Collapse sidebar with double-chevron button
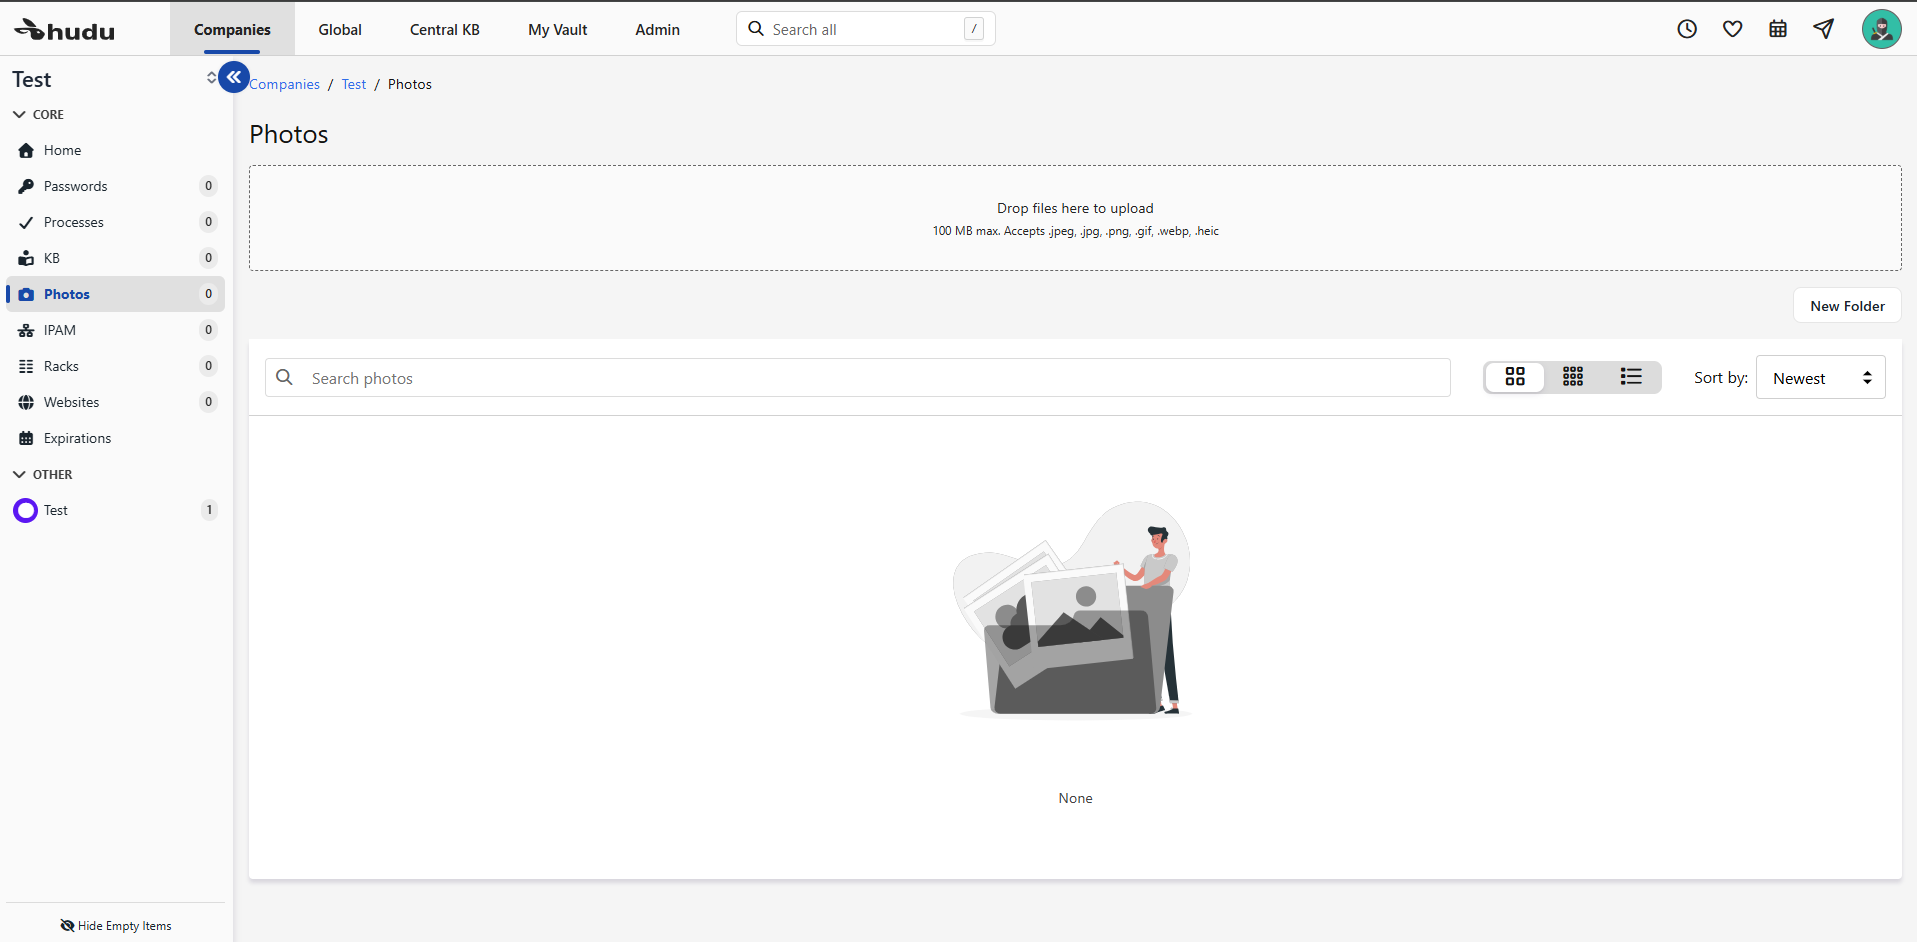Image resolution: width=1917 pixels, height=942 pixels. 234,77
